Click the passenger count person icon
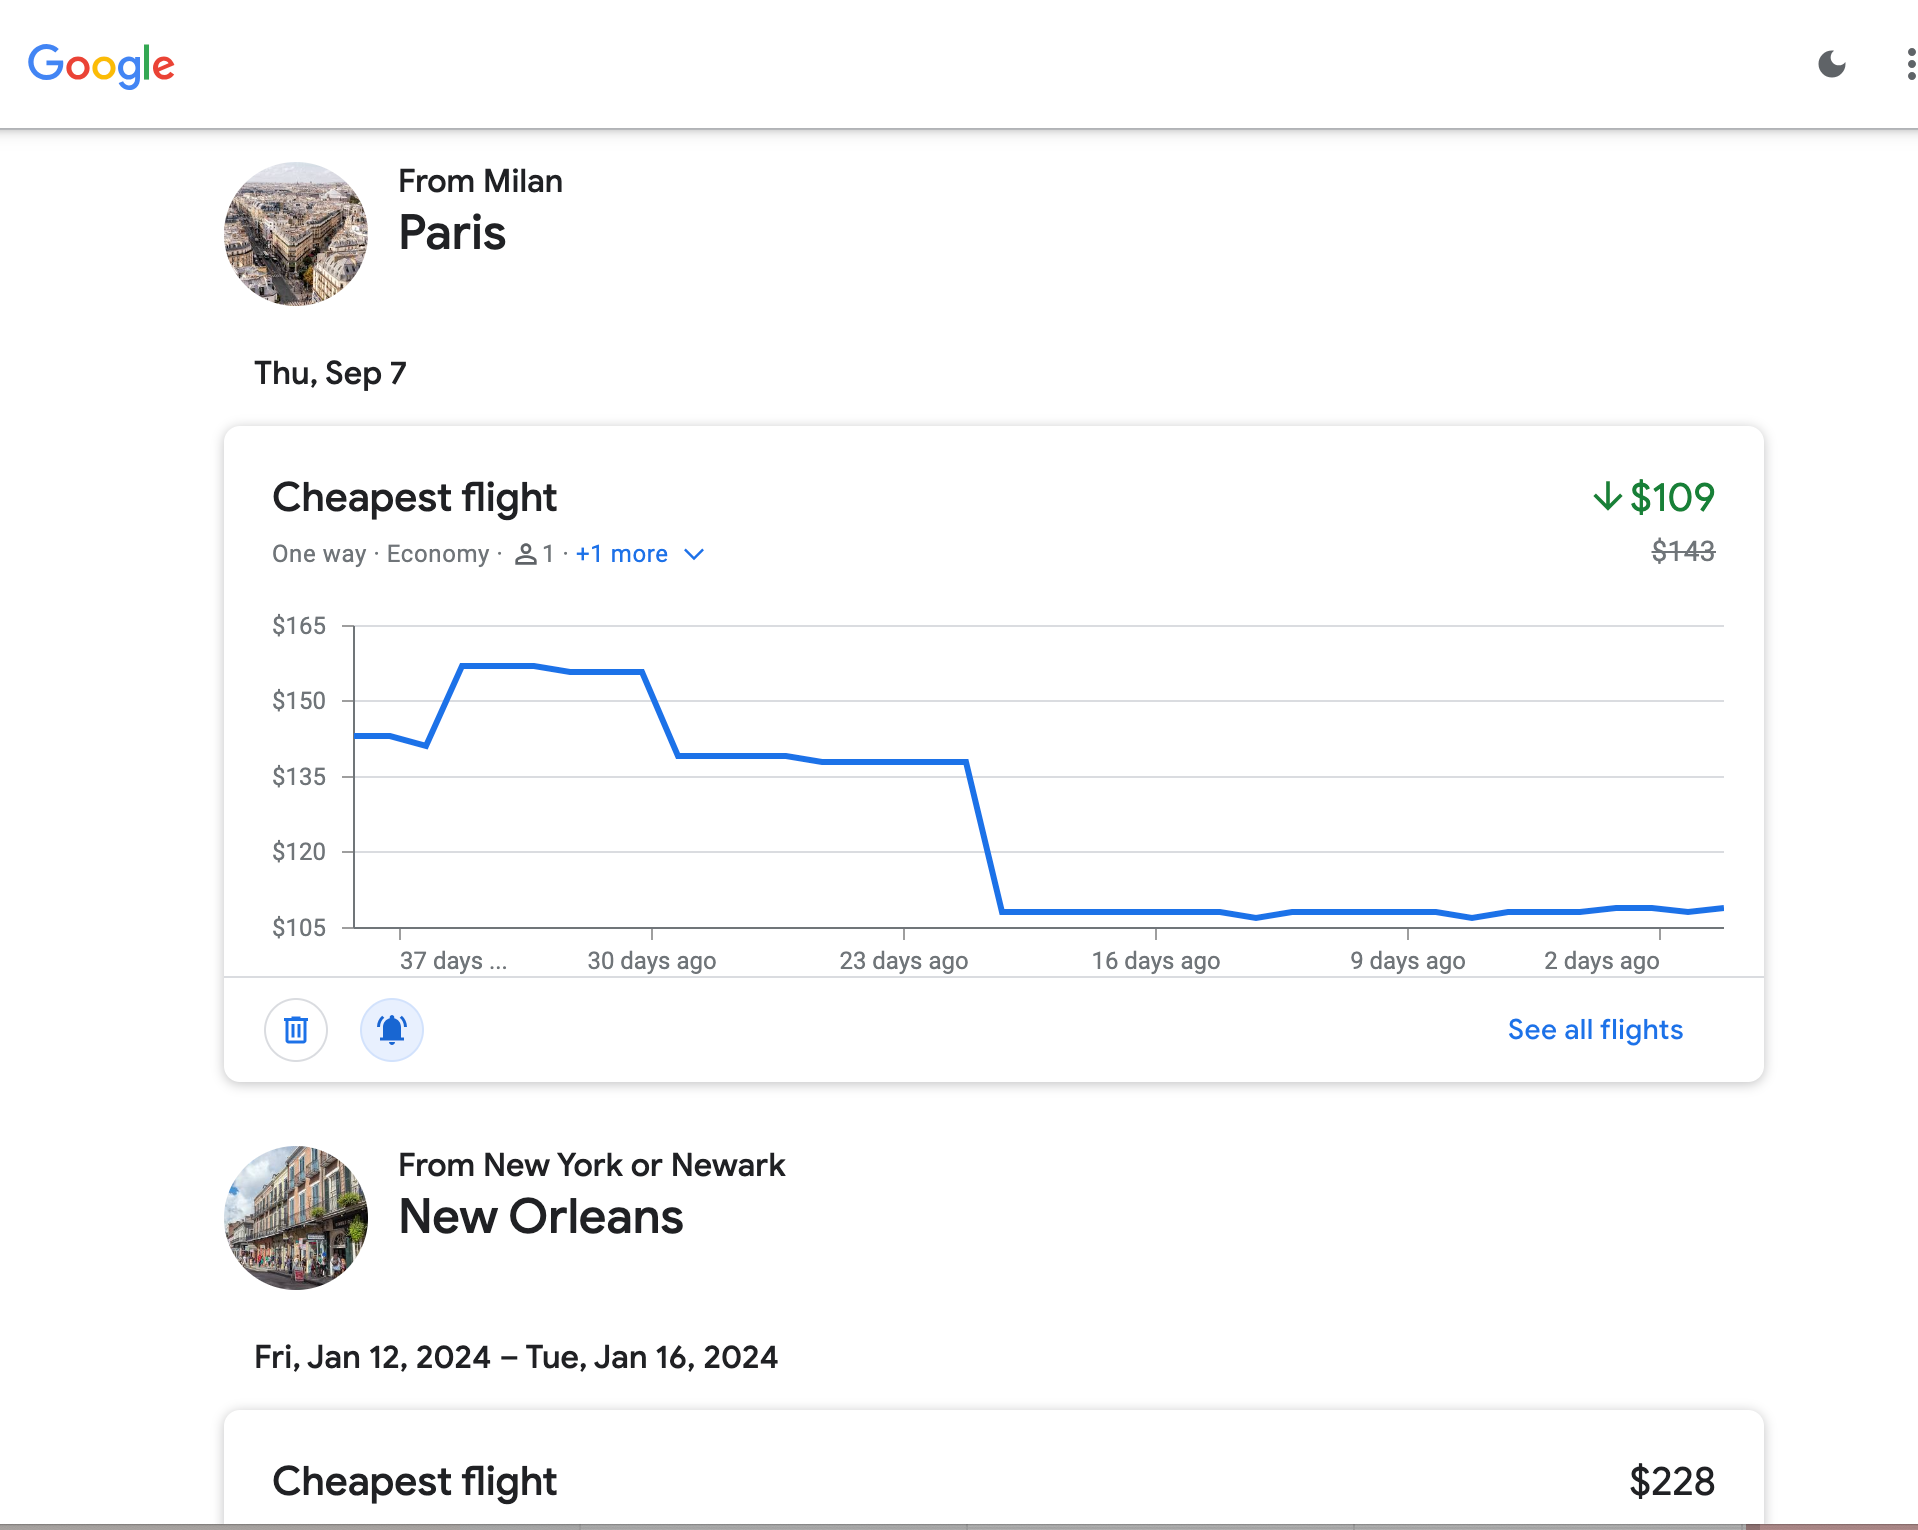The image size is (1918, 1530). 525,554
